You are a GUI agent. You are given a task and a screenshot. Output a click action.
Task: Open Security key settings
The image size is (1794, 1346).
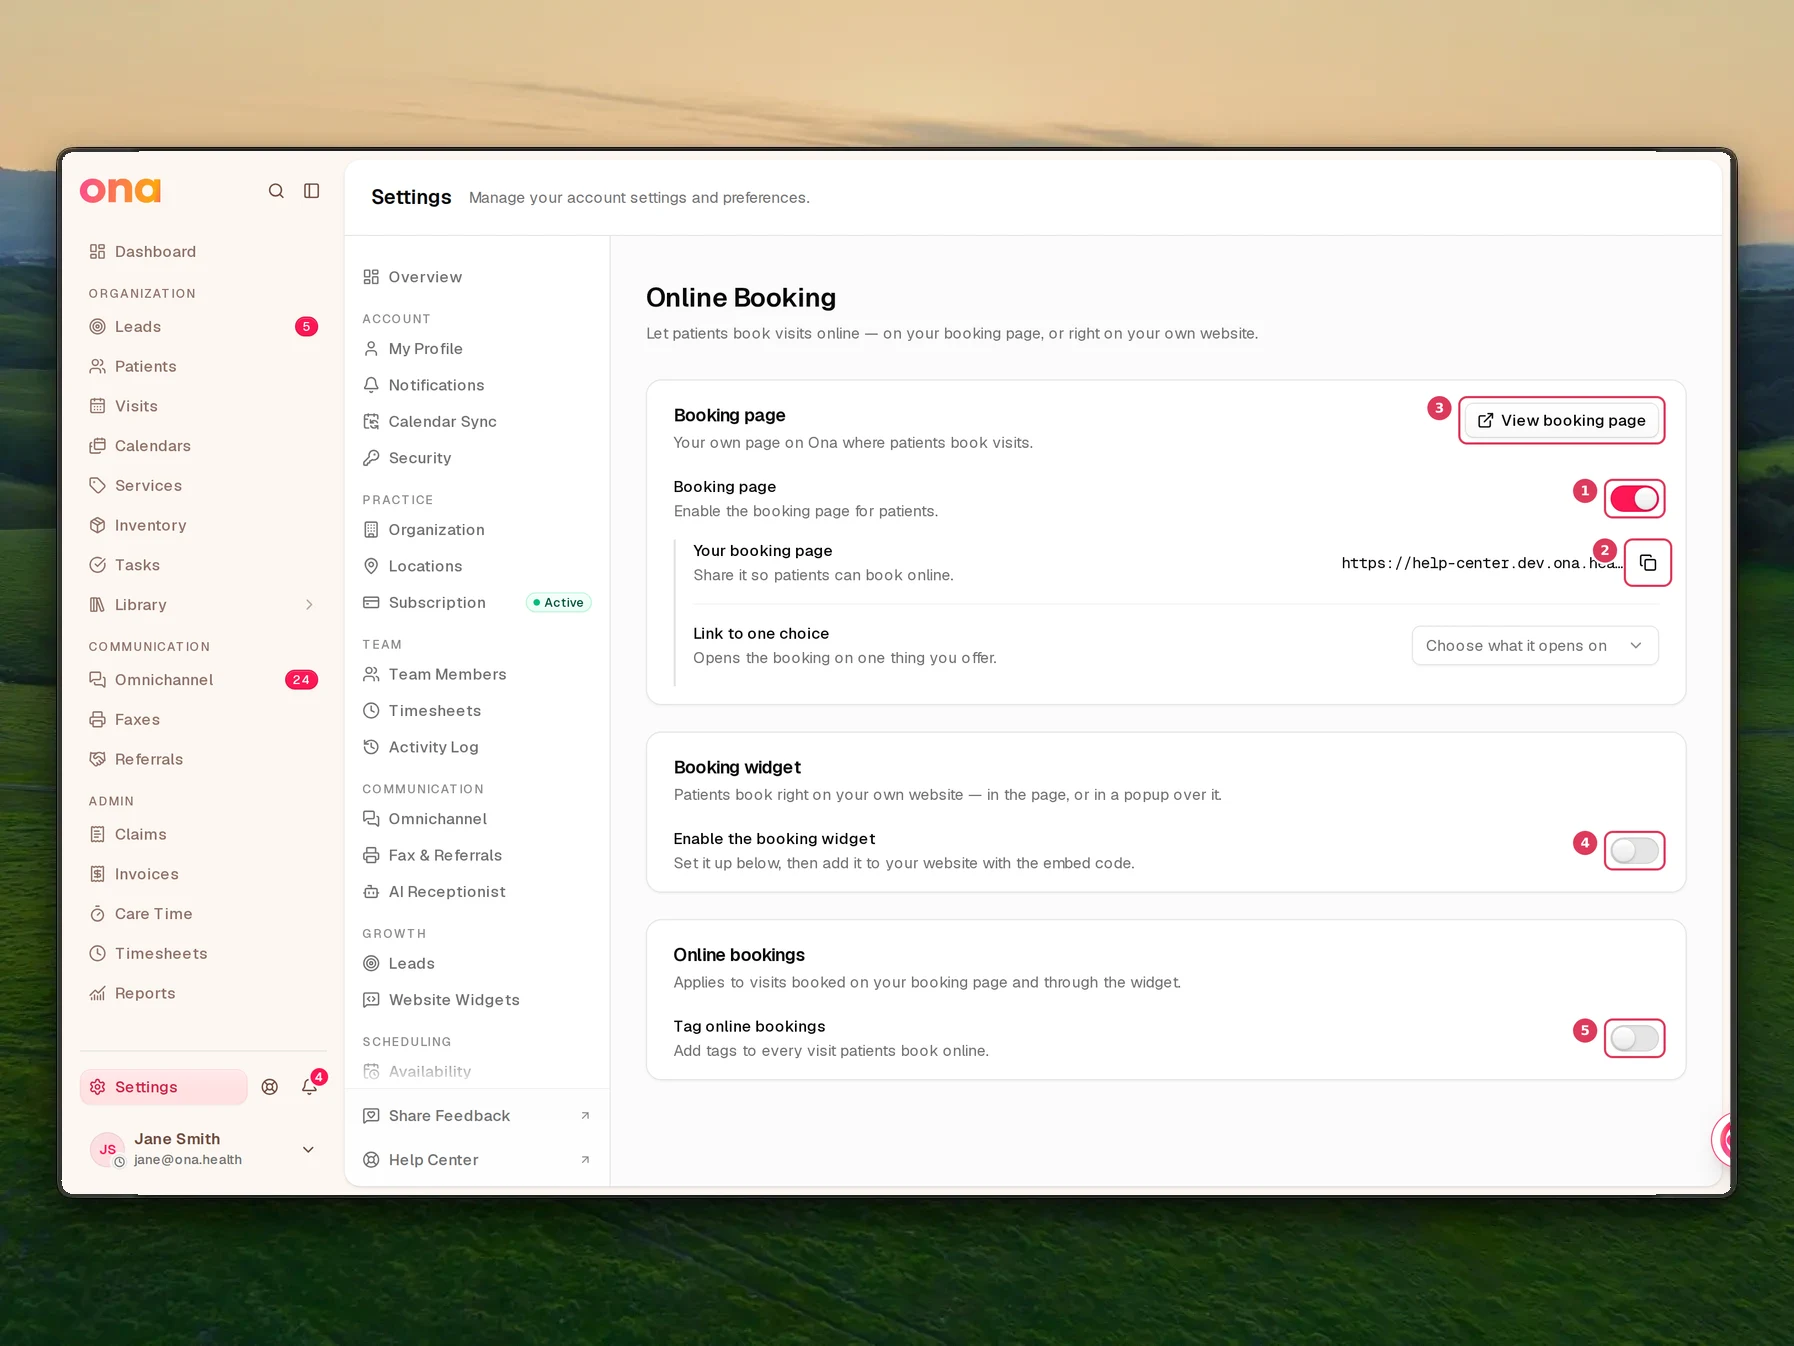[x=477, y=458]
